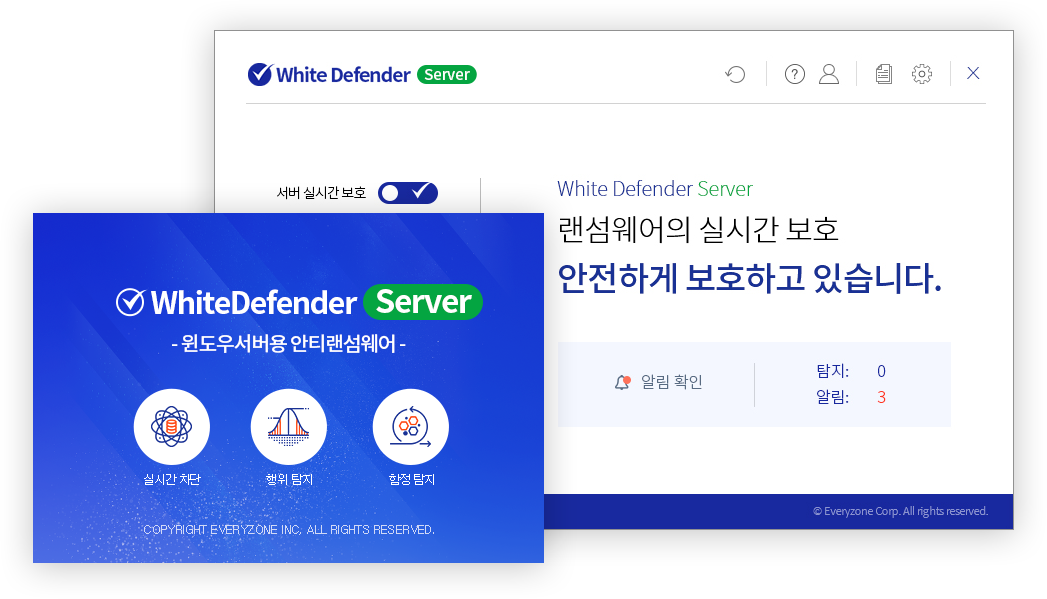Click the refresh icon in main window header
This screenshot has height=599, width=1047.
click(x=735, y=74)
